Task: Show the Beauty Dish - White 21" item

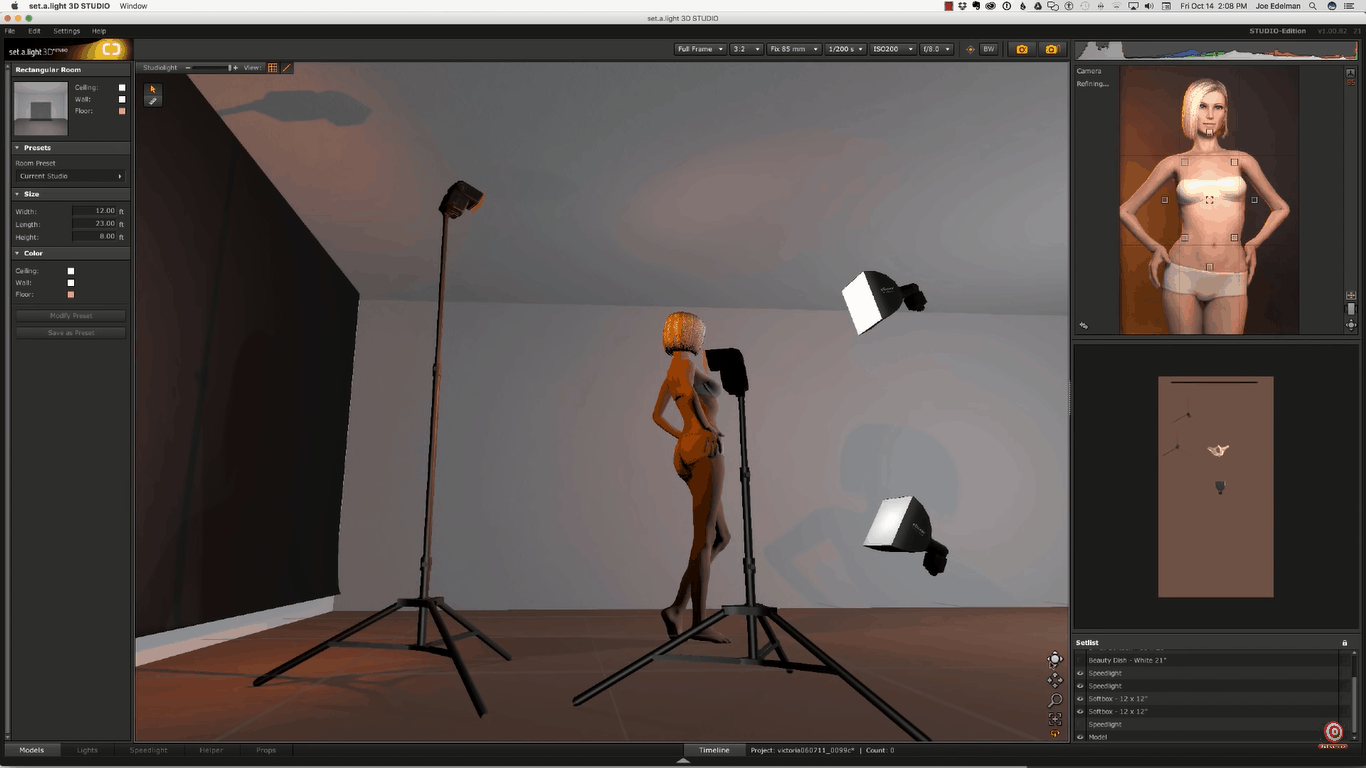Action: click(x=1080, y=660)
